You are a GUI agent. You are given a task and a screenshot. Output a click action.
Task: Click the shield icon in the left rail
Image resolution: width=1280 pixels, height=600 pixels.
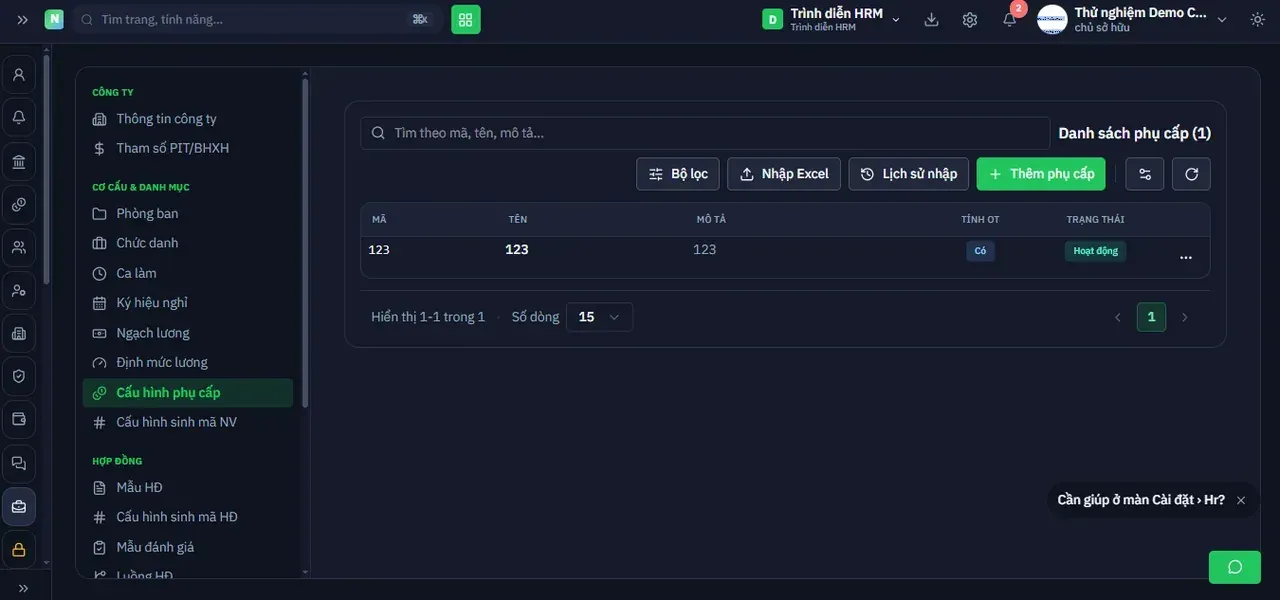click(x=19, y=377)
